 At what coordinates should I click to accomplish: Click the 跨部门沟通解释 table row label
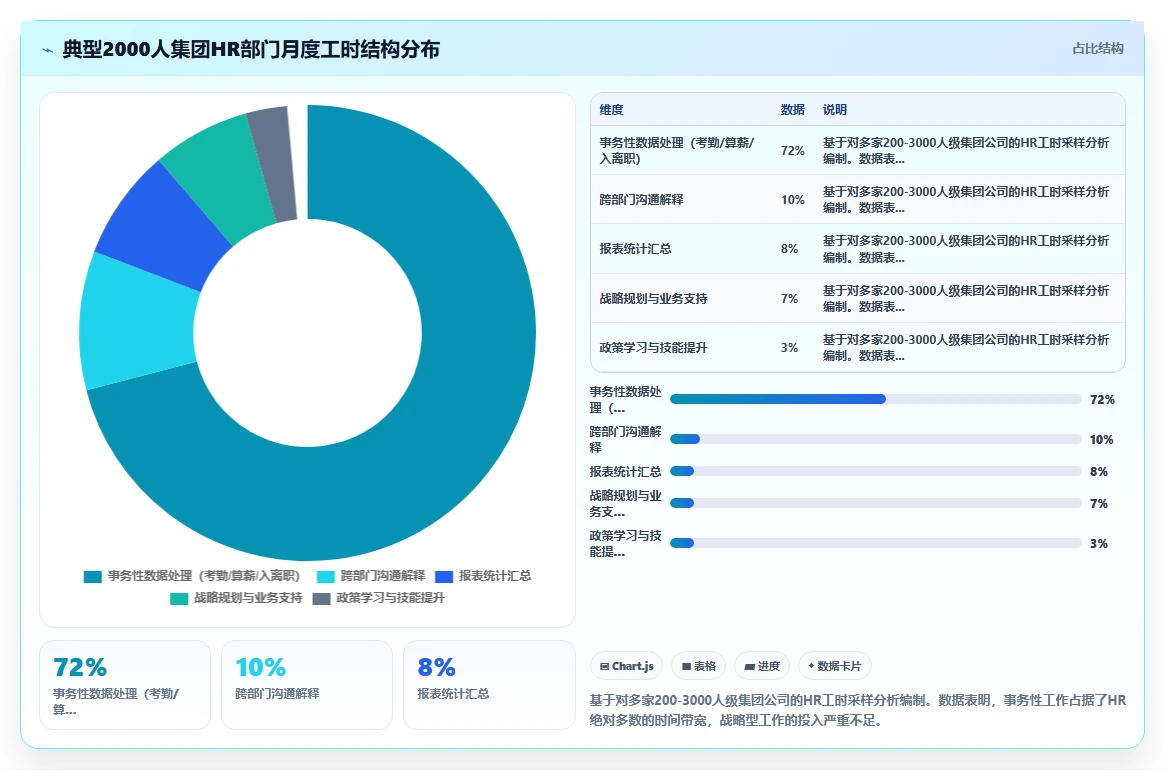coord(641,199)
